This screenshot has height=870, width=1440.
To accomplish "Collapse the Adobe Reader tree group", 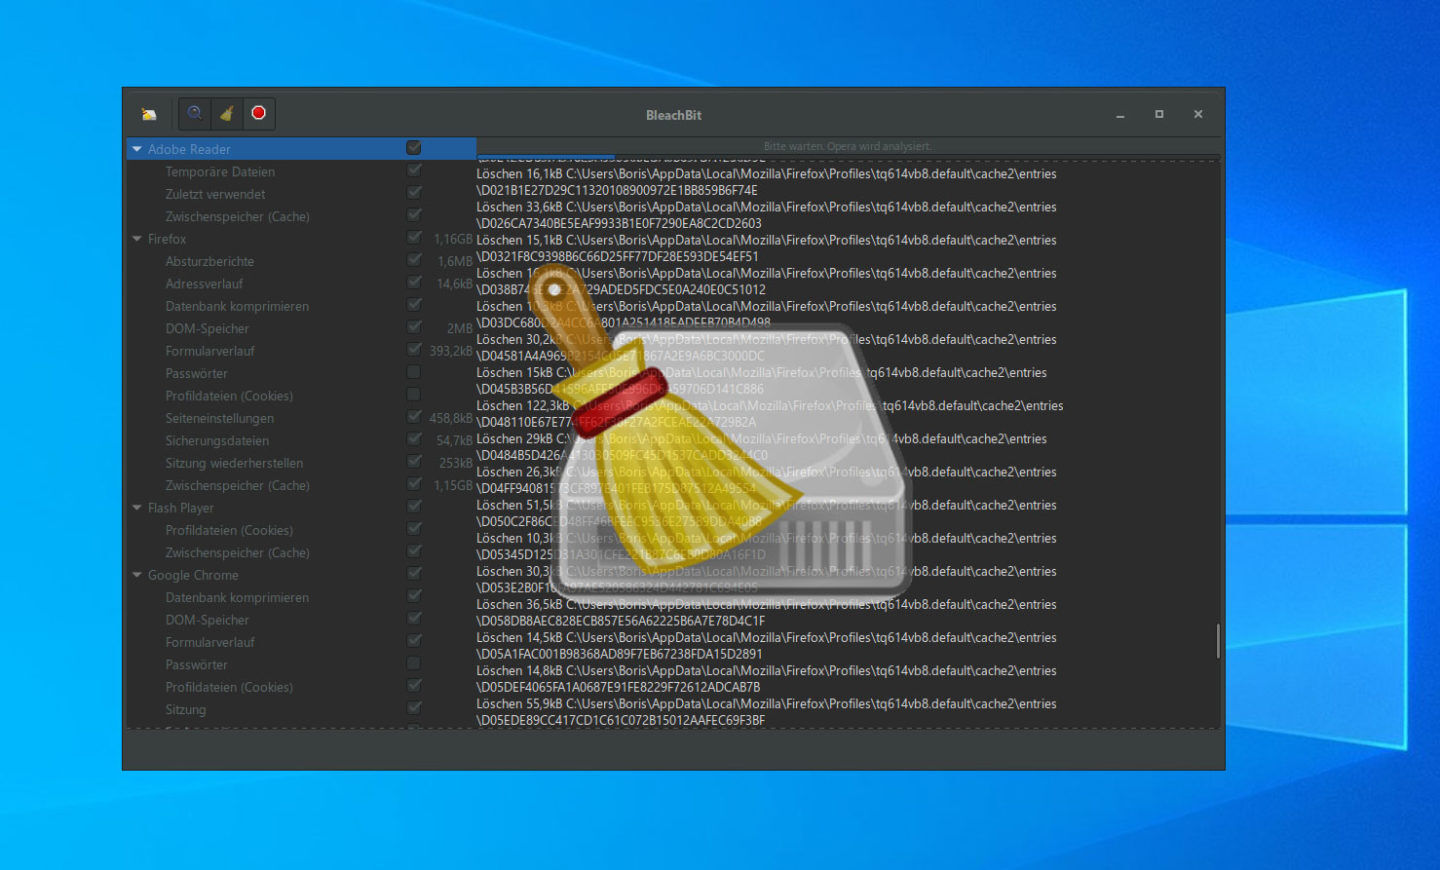I will [x=137, y=149].
